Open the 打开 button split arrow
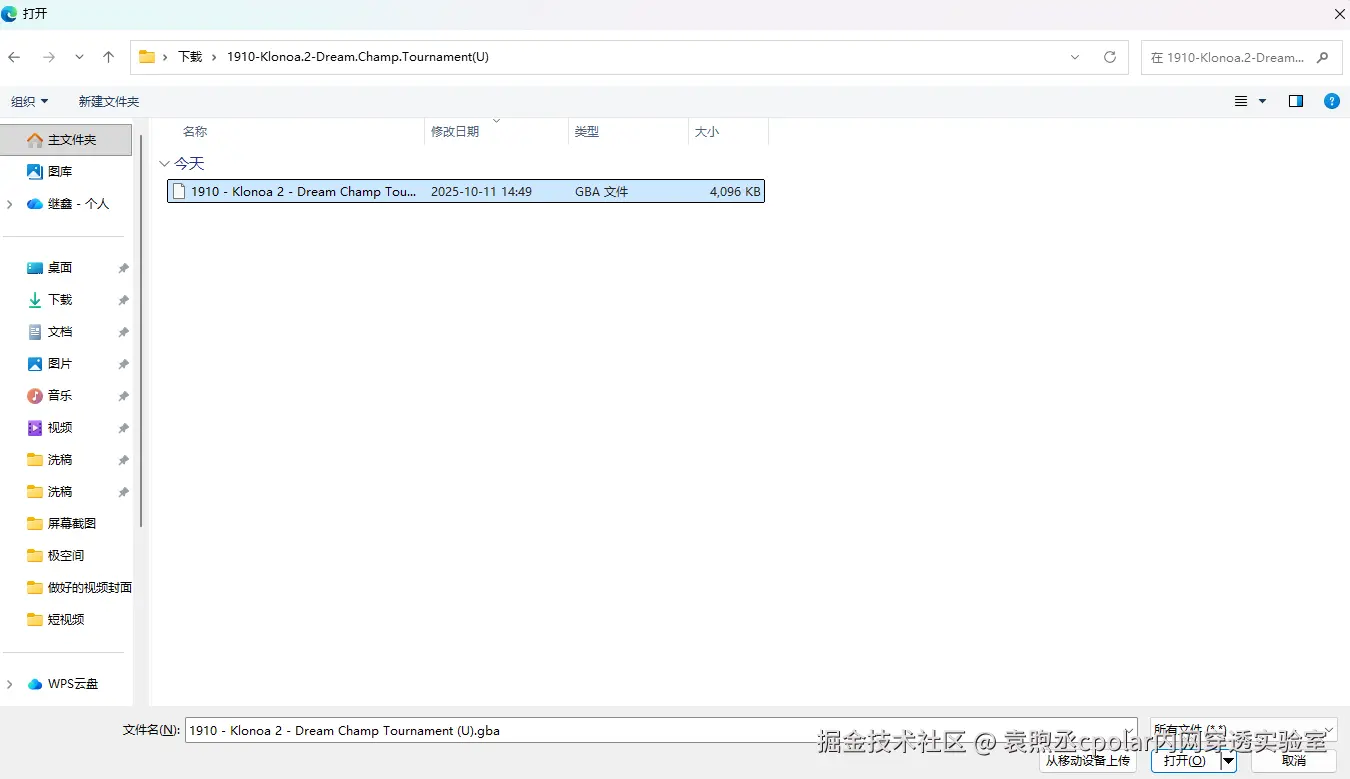This screenshot has height=779, width=1350. tap(1229, 760)
